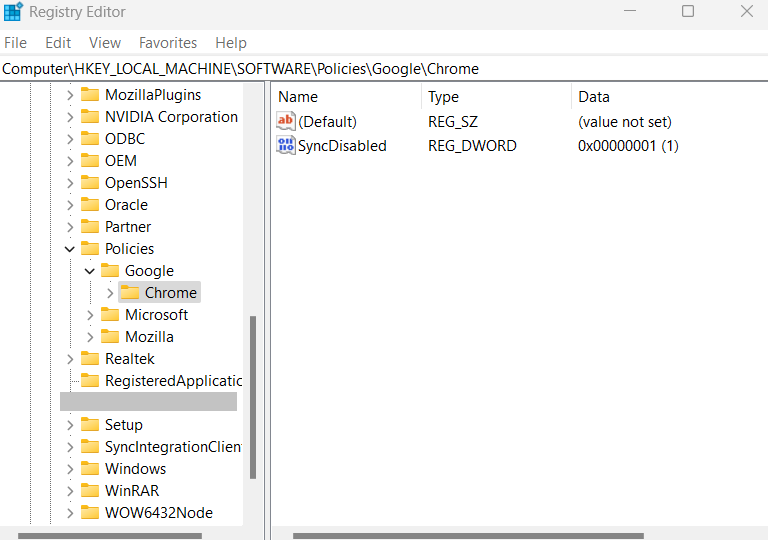768x540 pixels.
Task: Select the Realtek folder icon
Action: click(90, 358)
